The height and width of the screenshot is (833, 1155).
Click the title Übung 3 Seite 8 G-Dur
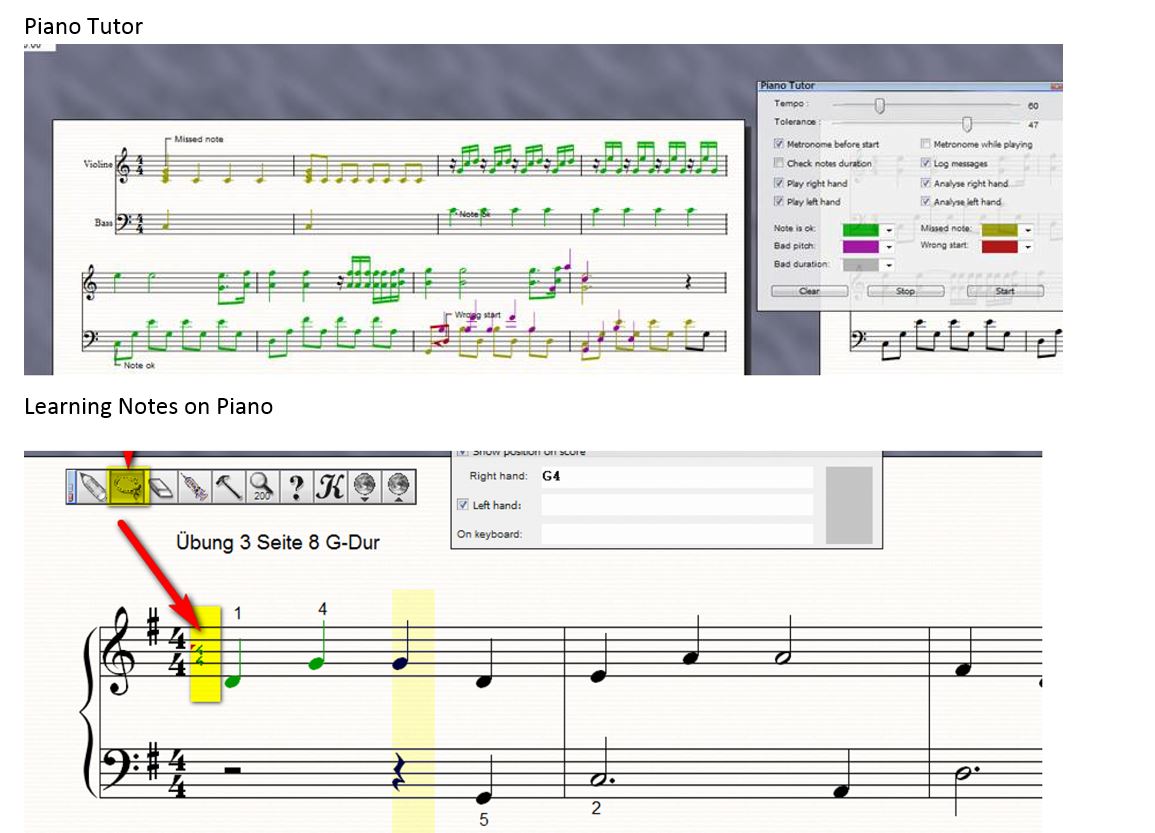point(278,543)
